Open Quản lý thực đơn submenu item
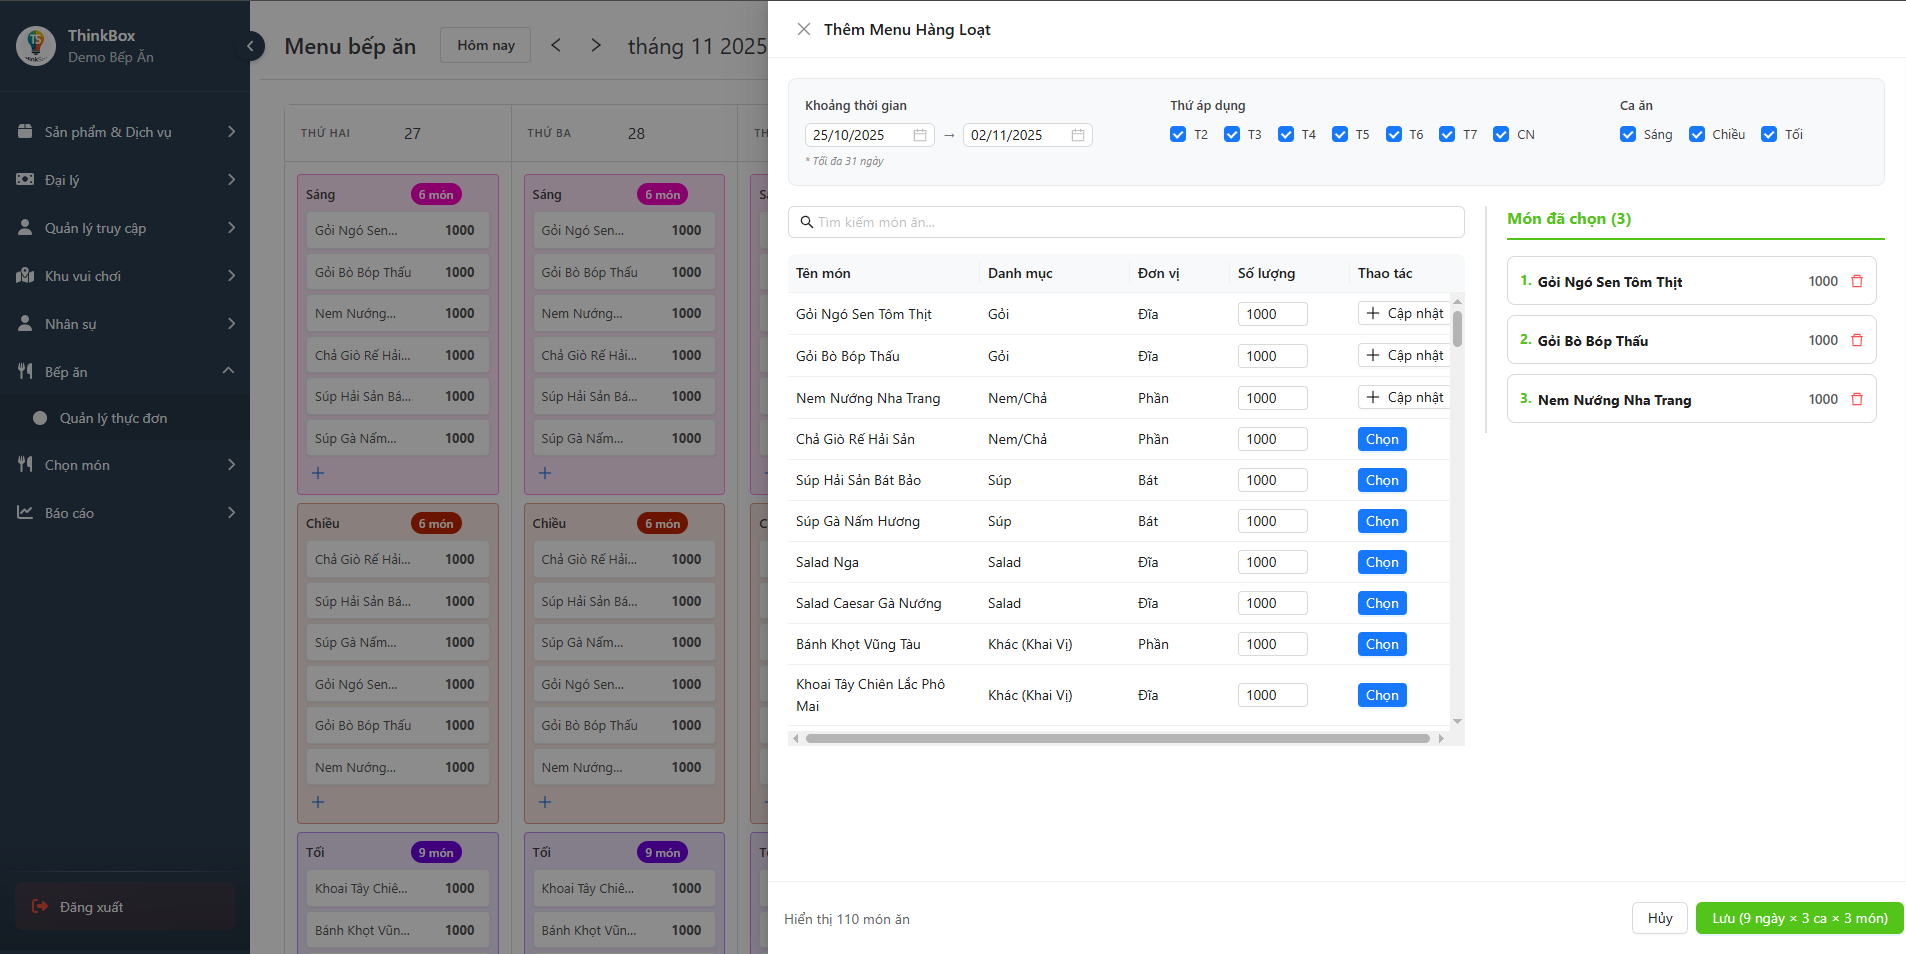 tap(113, 418)
